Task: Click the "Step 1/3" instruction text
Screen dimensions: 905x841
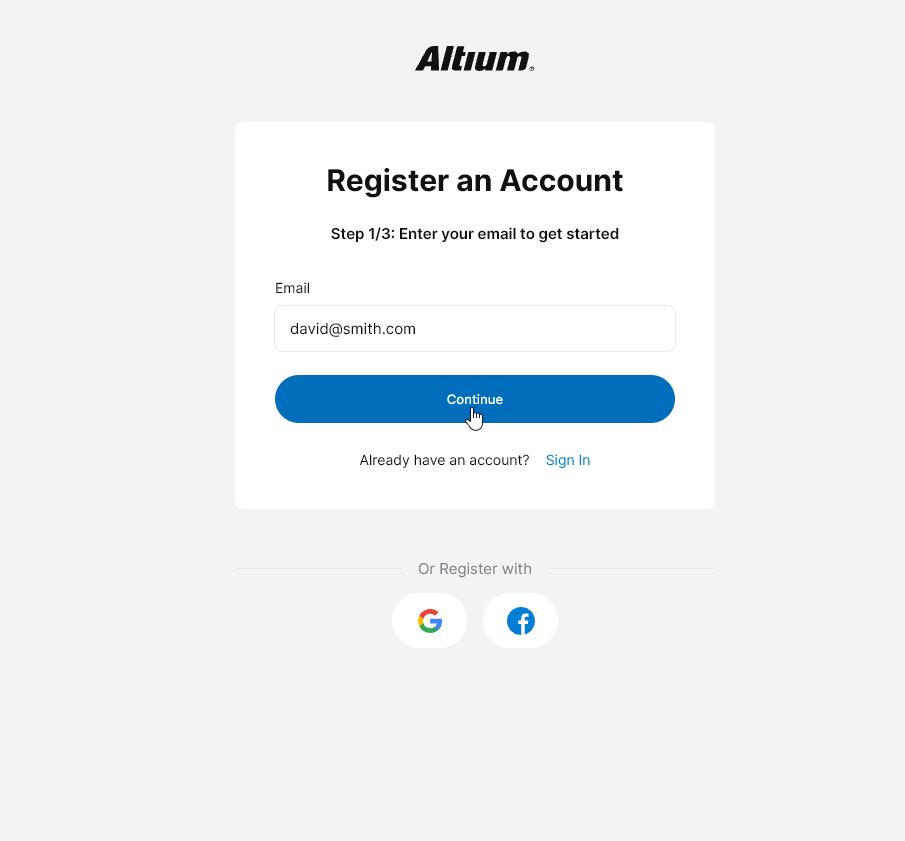Action: click(x=474, y=234)
